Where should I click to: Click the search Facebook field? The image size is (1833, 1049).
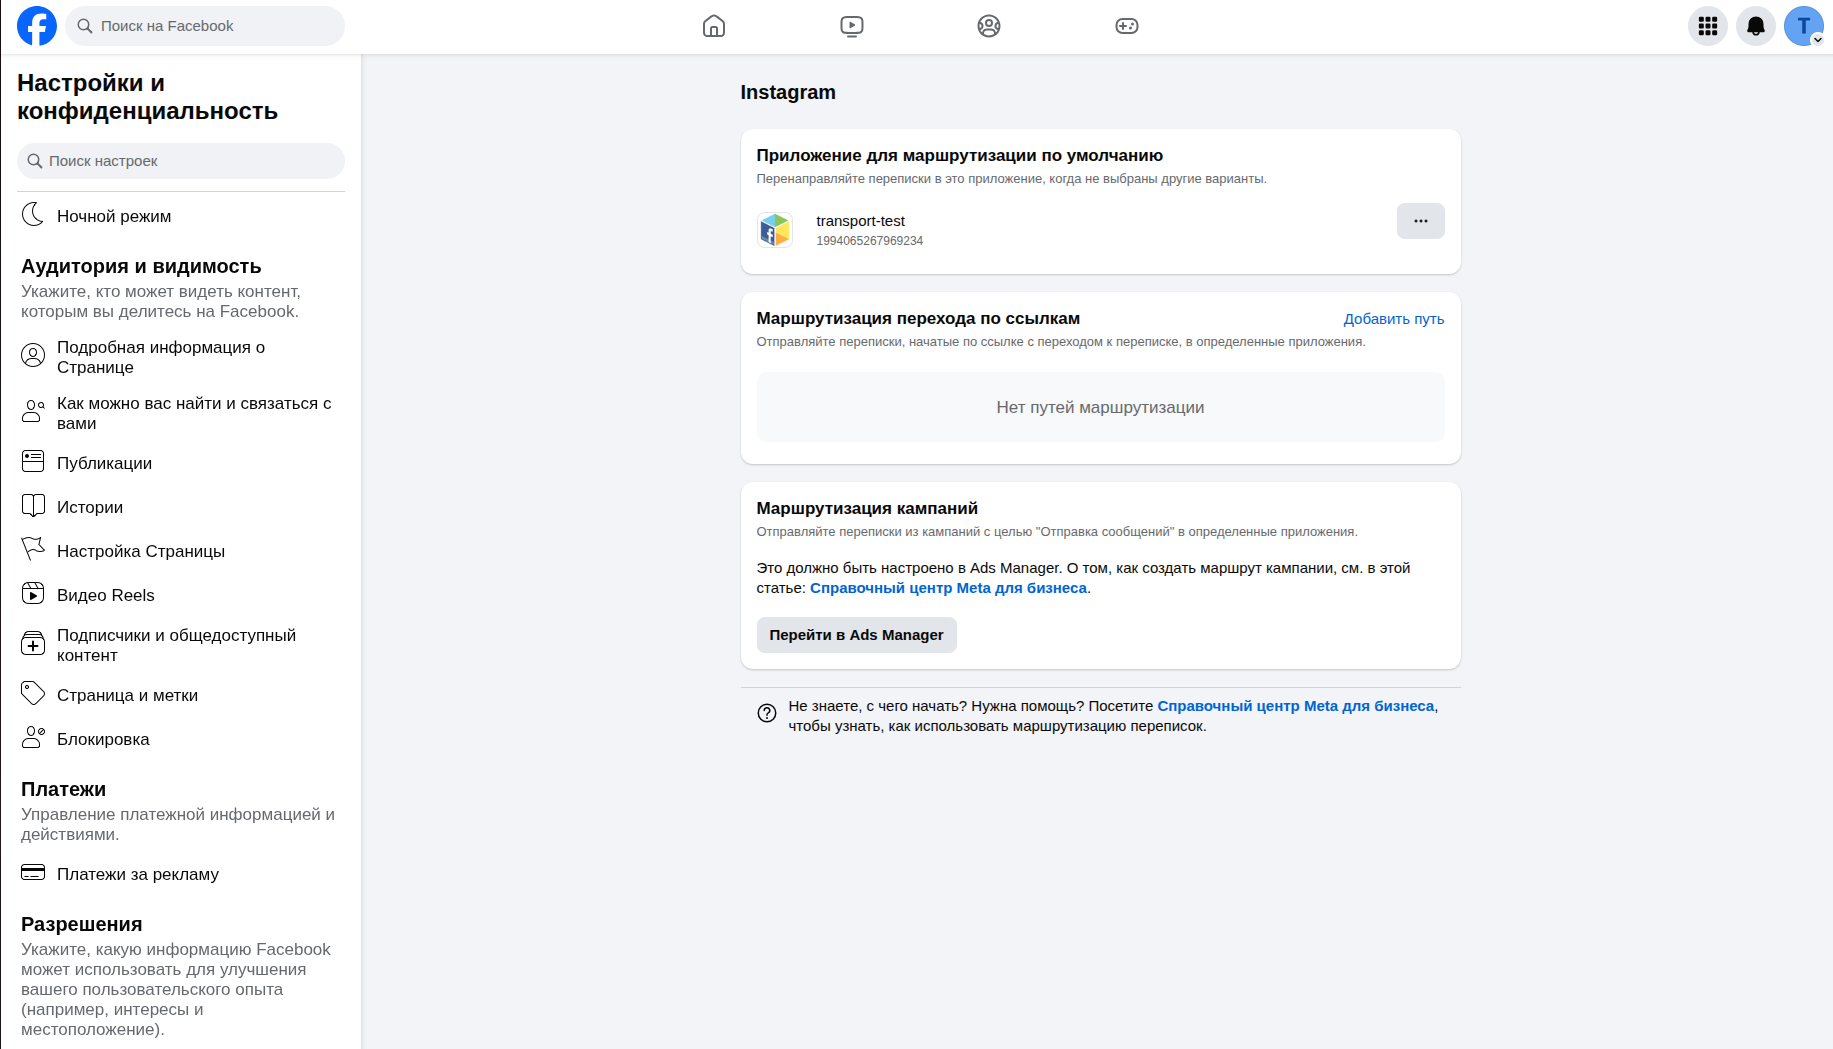click(x=205, y=26)
